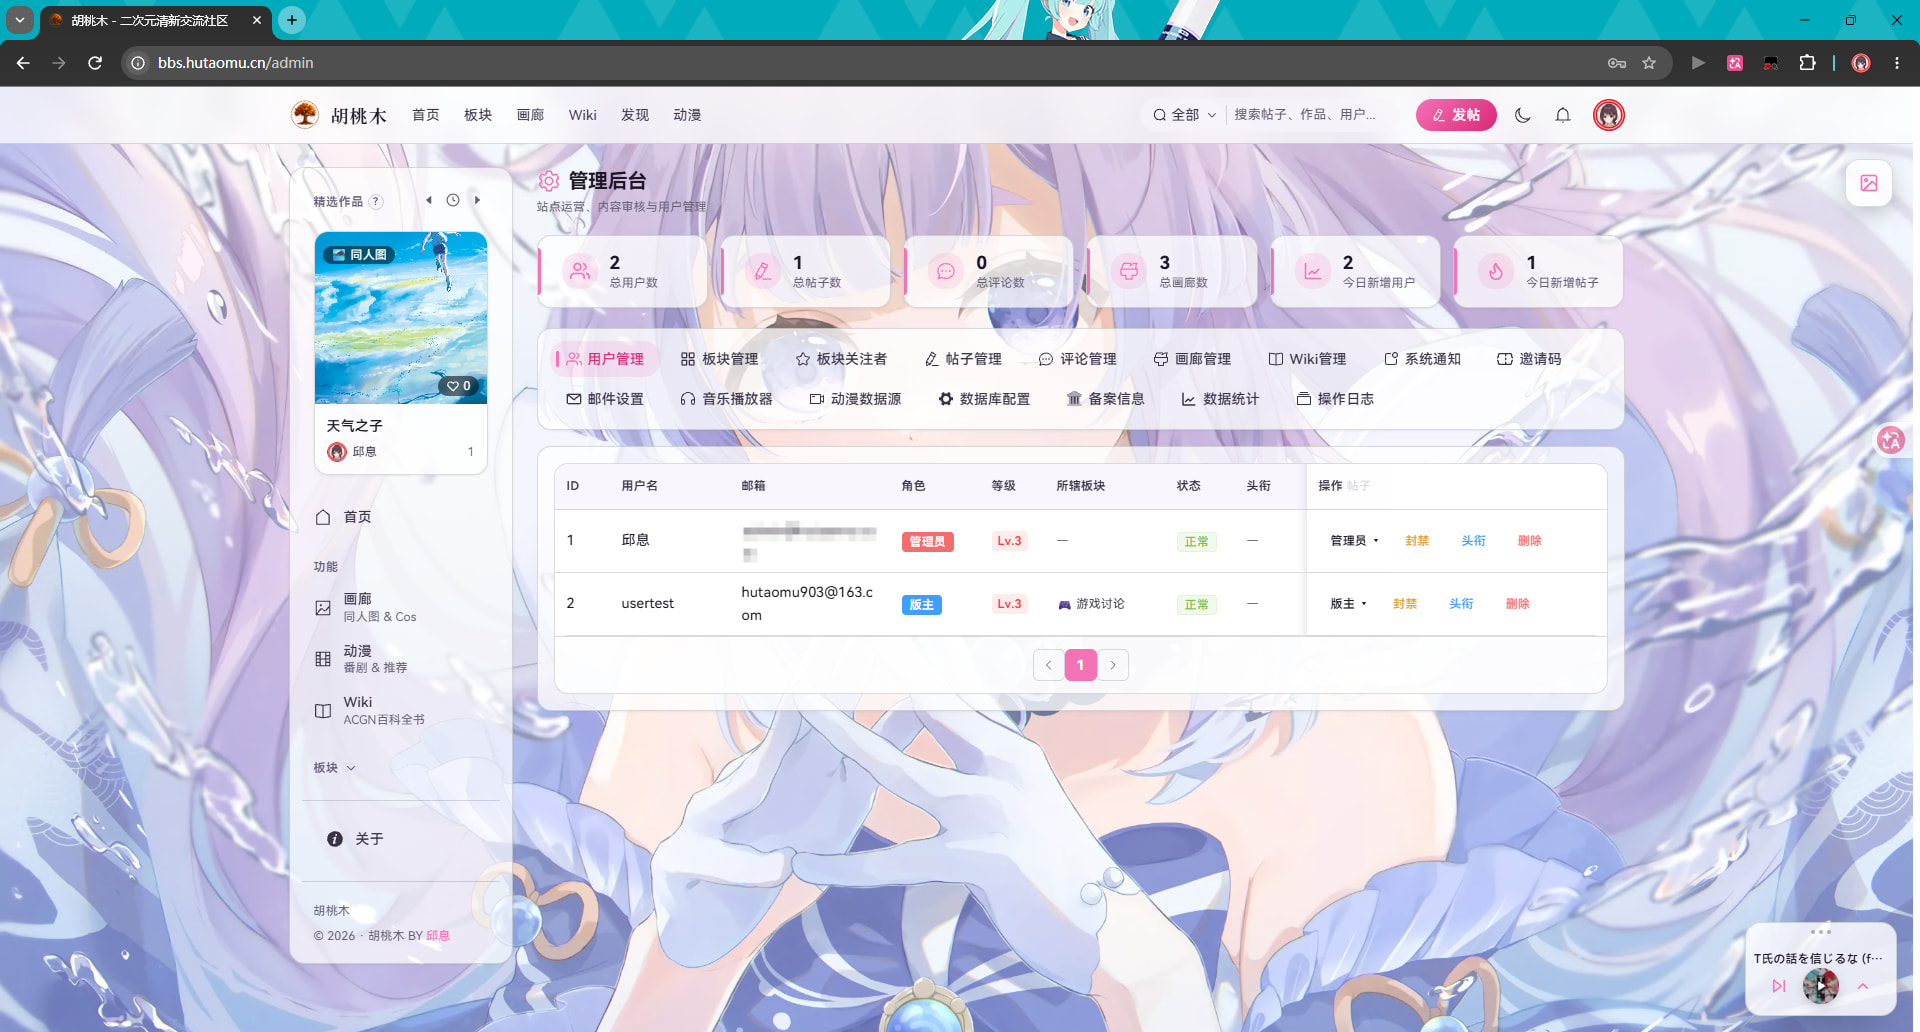Expand the 板块 section in the sidebar
Image resolution: width=1920 pixels, height=1032 pixels.
pyautogui.click(x=335, y=768)
